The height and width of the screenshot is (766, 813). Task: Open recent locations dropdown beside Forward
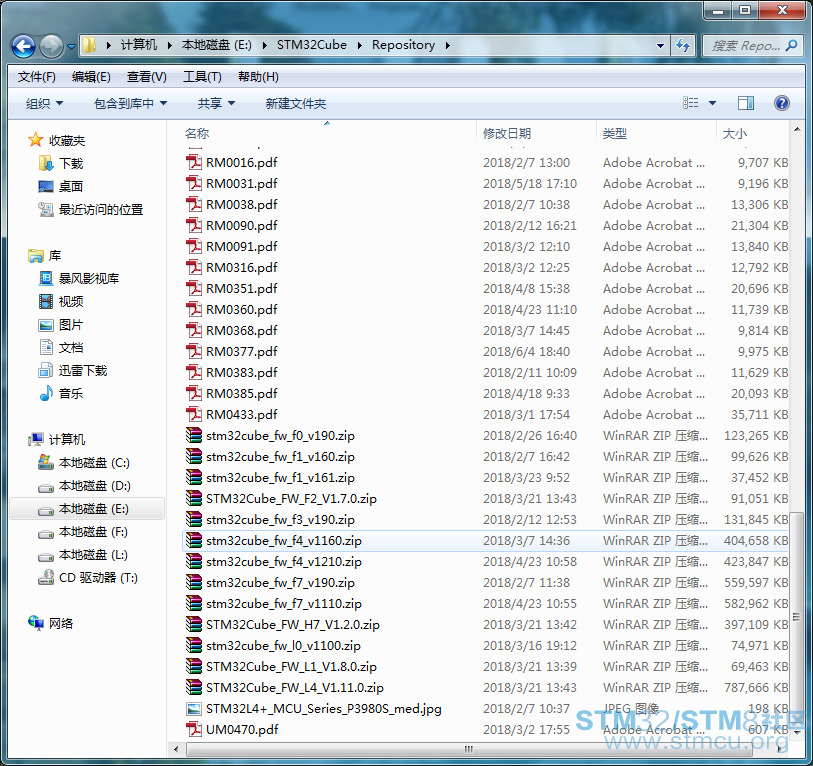72,47
